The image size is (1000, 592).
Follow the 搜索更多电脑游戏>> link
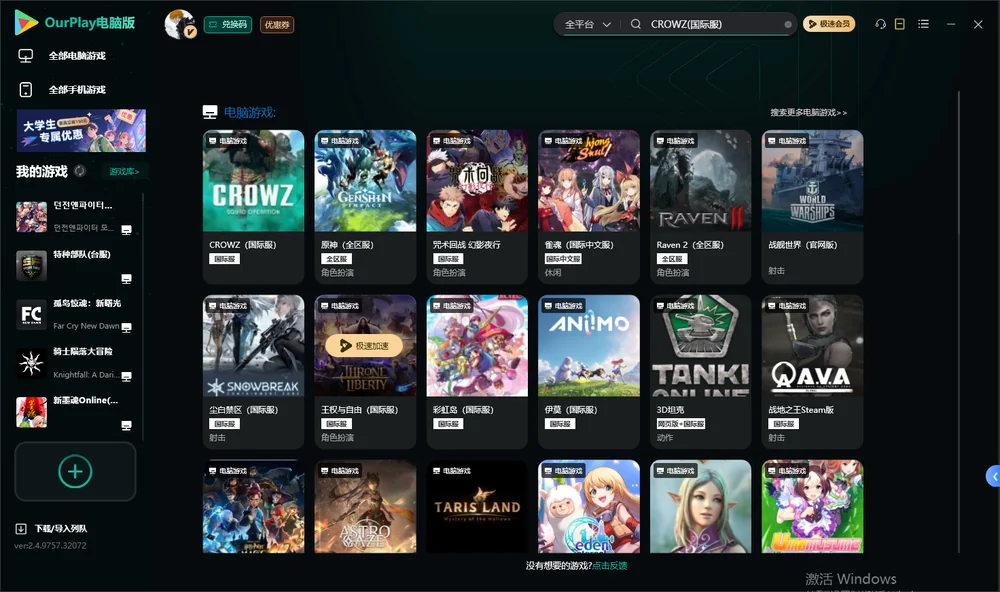point(808,112)
